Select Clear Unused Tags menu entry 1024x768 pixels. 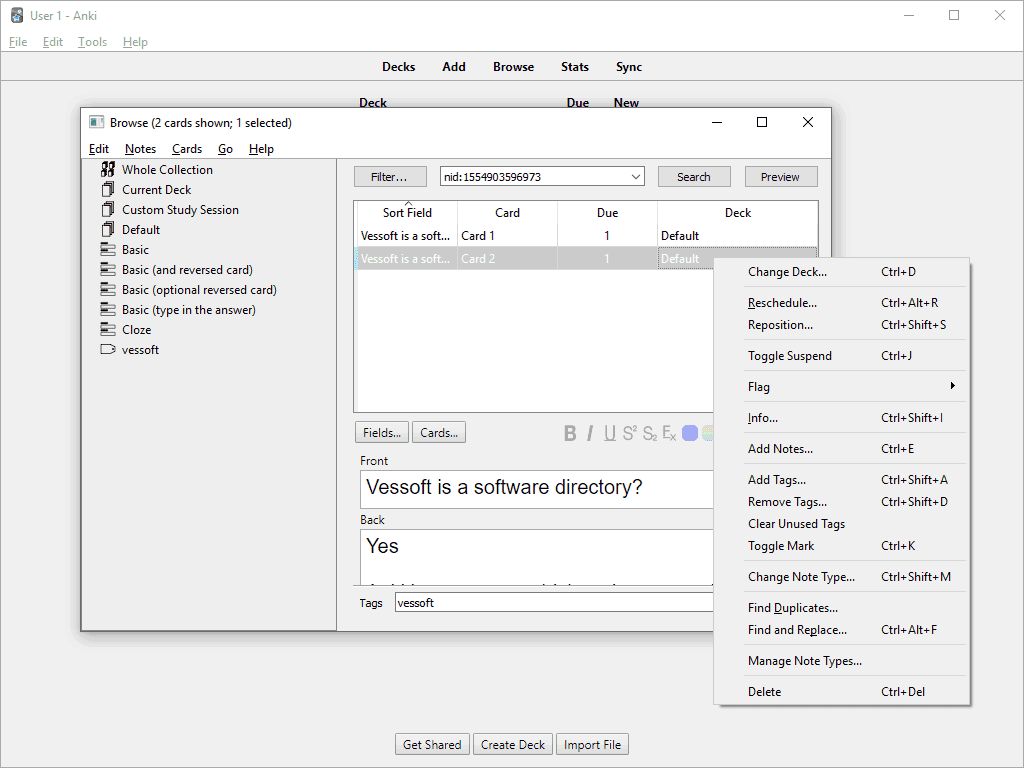pos(841,524)
